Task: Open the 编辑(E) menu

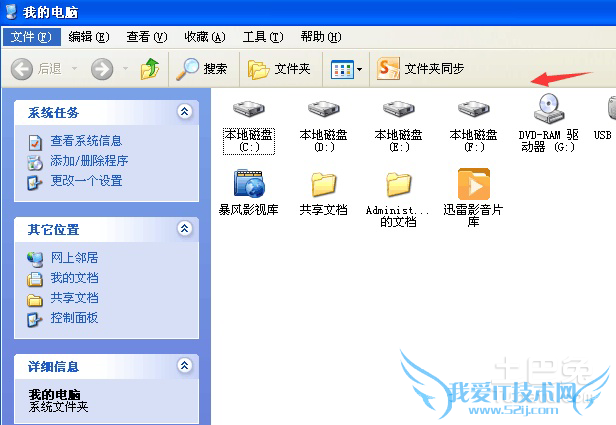Action: 89,37
